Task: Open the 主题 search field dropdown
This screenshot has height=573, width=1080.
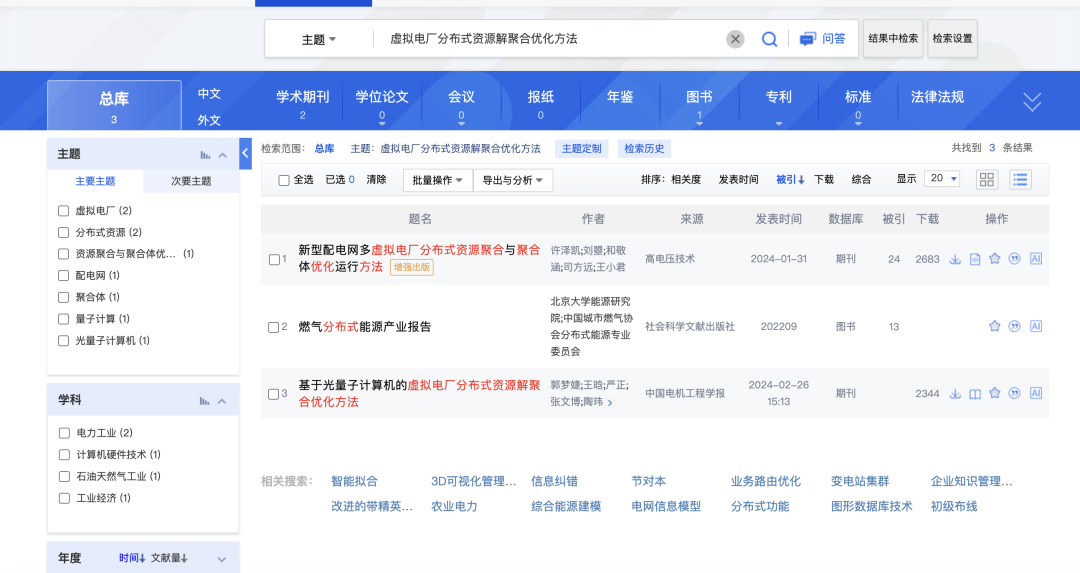Action: 319,40
